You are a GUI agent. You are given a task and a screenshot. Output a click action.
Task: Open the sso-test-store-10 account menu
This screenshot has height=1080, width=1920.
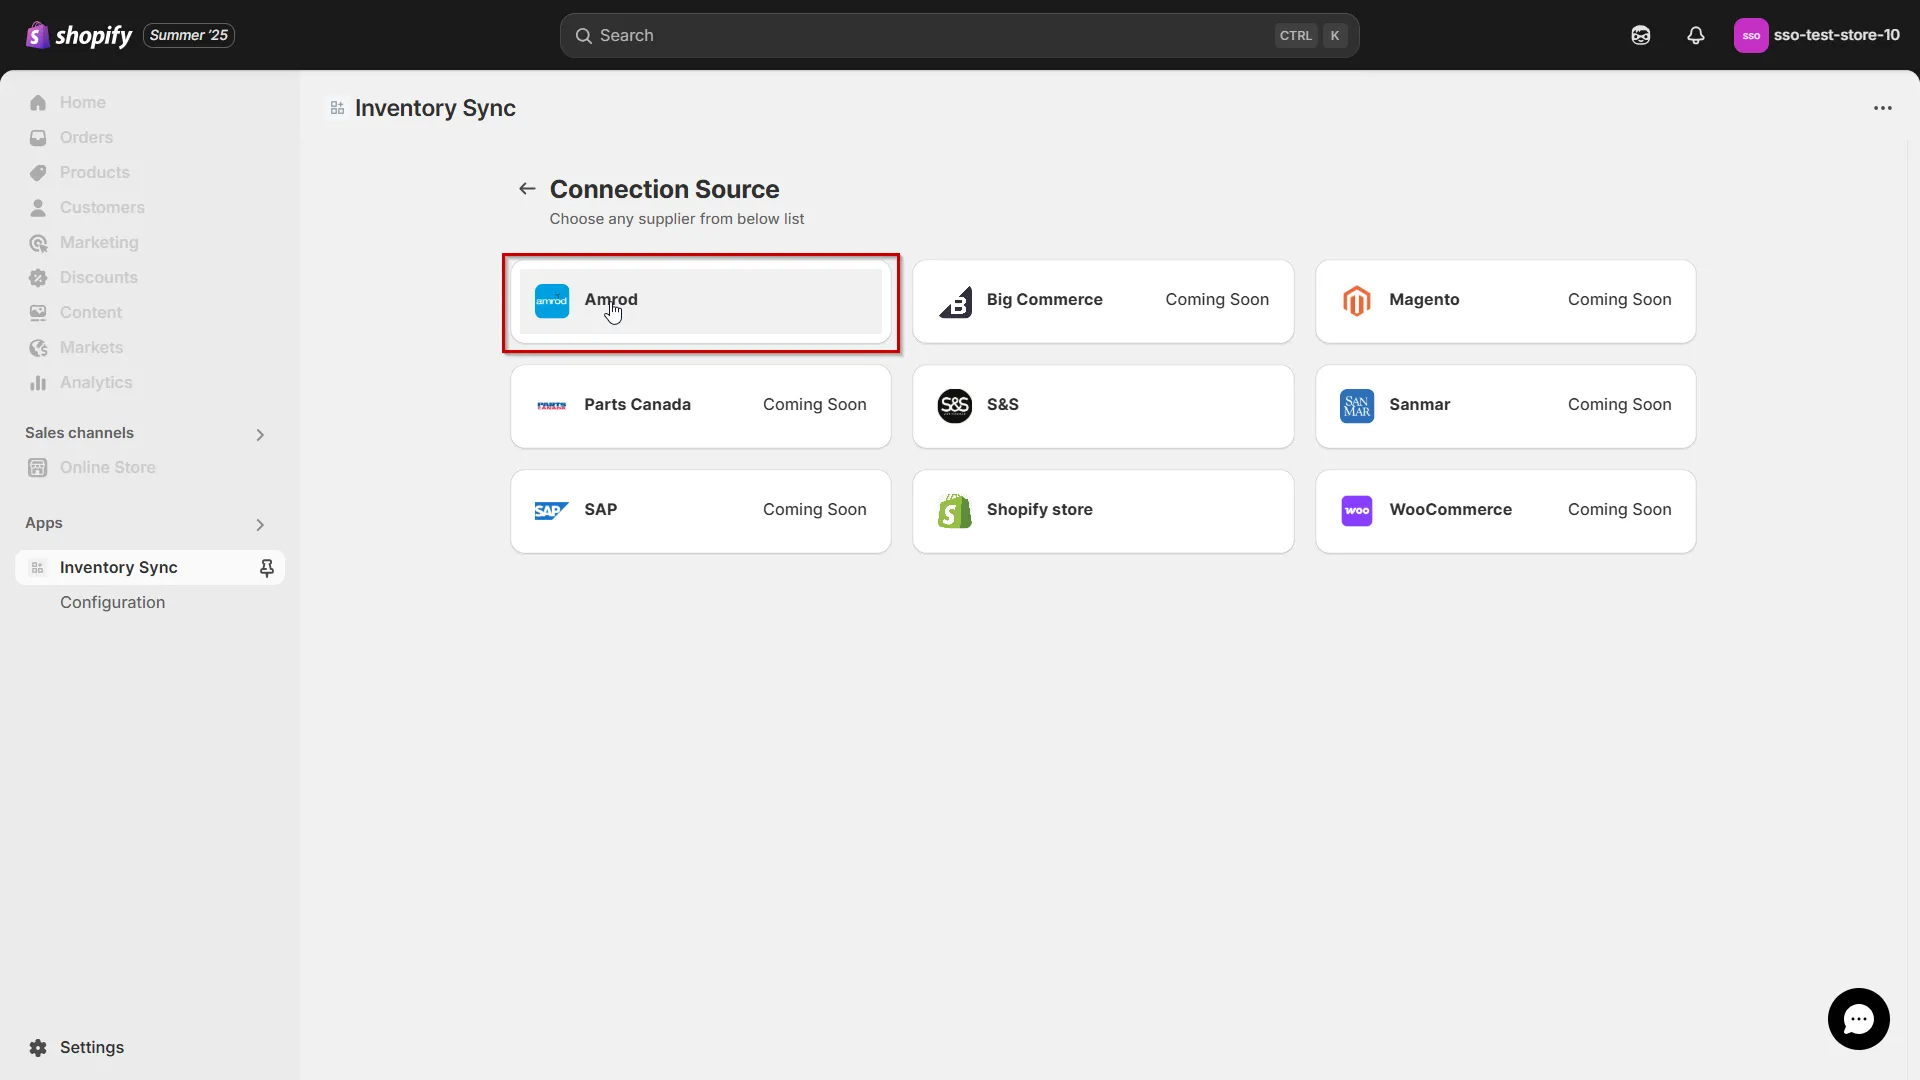[x=1817, y=35]
